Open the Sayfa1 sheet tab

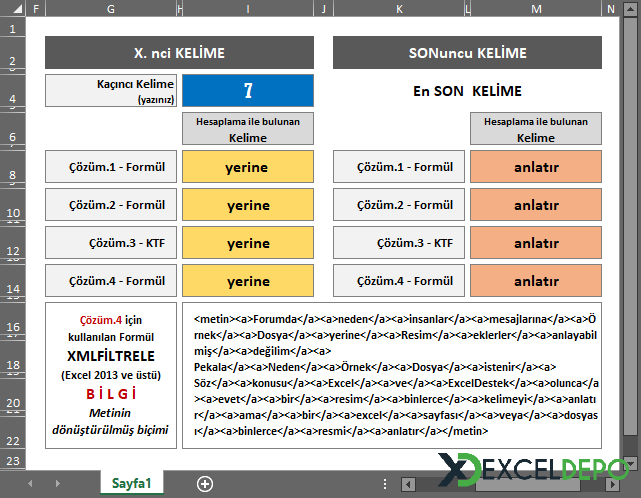131,484
